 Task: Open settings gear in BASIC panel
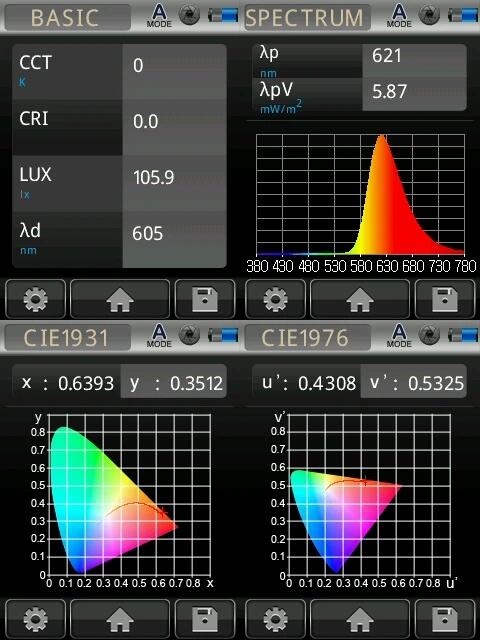tap(36, 299)
